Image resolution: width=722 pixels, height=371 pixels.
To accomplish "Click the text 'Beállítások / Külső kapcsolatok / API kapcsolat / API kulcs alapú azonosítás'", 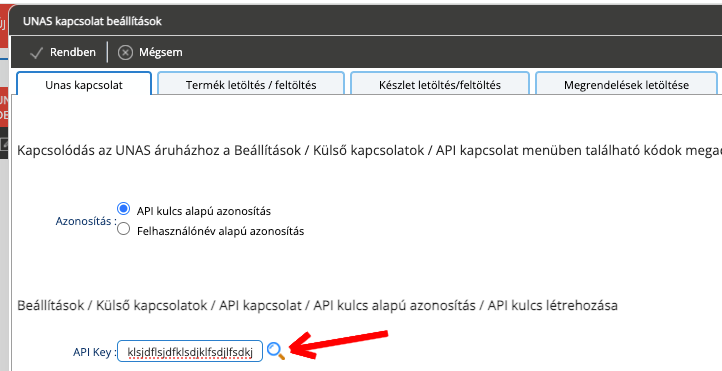I will (x=246, y=305).
